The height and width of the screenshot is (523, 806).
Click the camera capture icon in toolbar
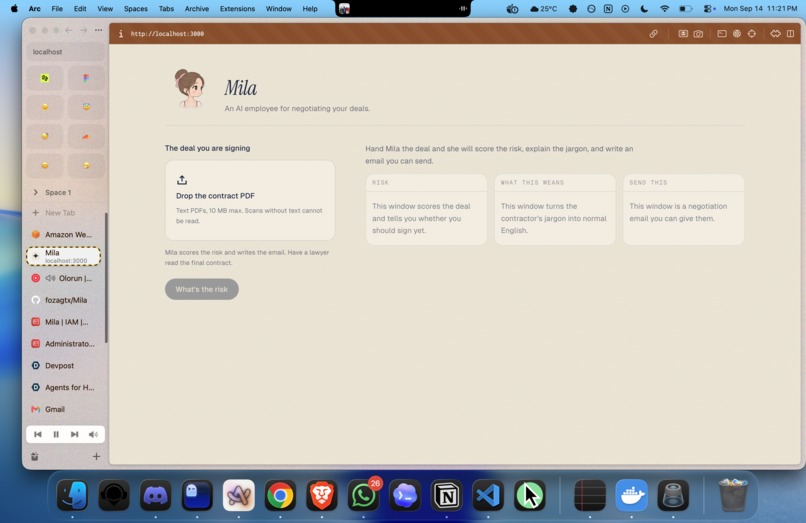[698, 34]
